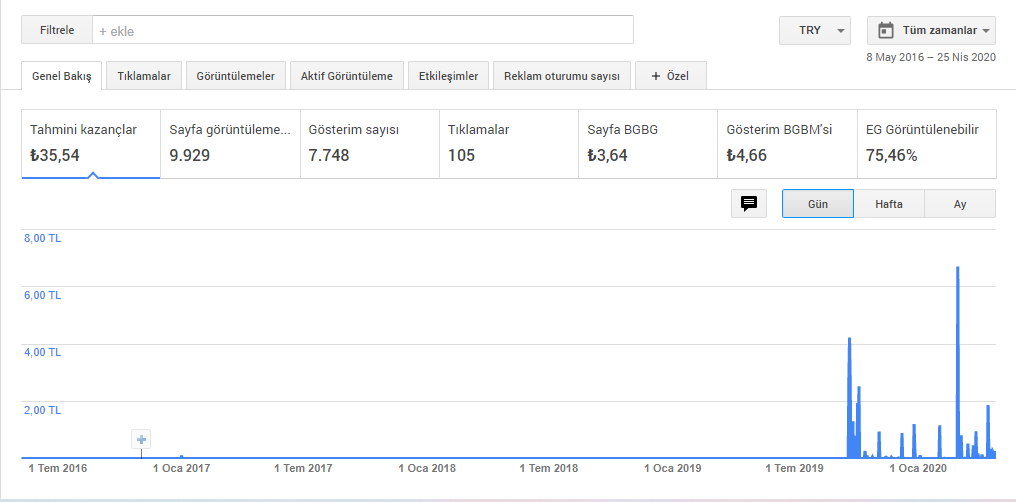Viewport: 1016px width, 502px height.
Task: Select the Etkileşimler tab
Action: click(x=448, y=76)
